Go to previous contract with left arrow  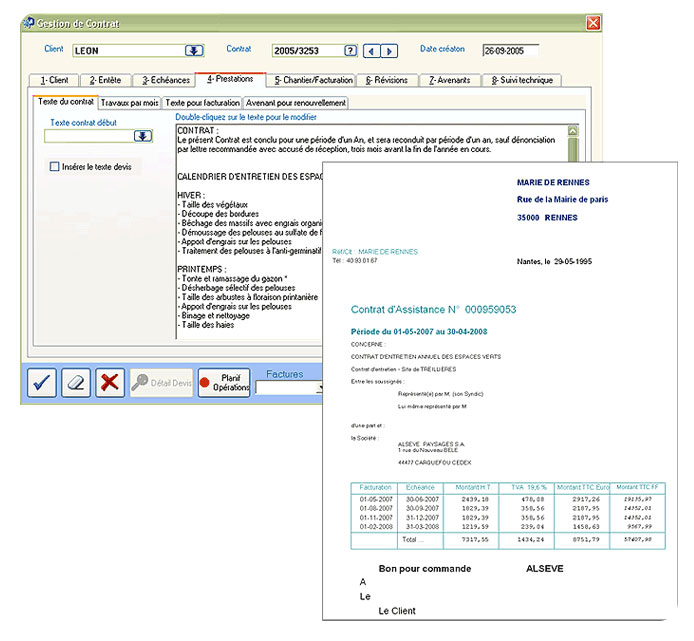pos(371,51)
